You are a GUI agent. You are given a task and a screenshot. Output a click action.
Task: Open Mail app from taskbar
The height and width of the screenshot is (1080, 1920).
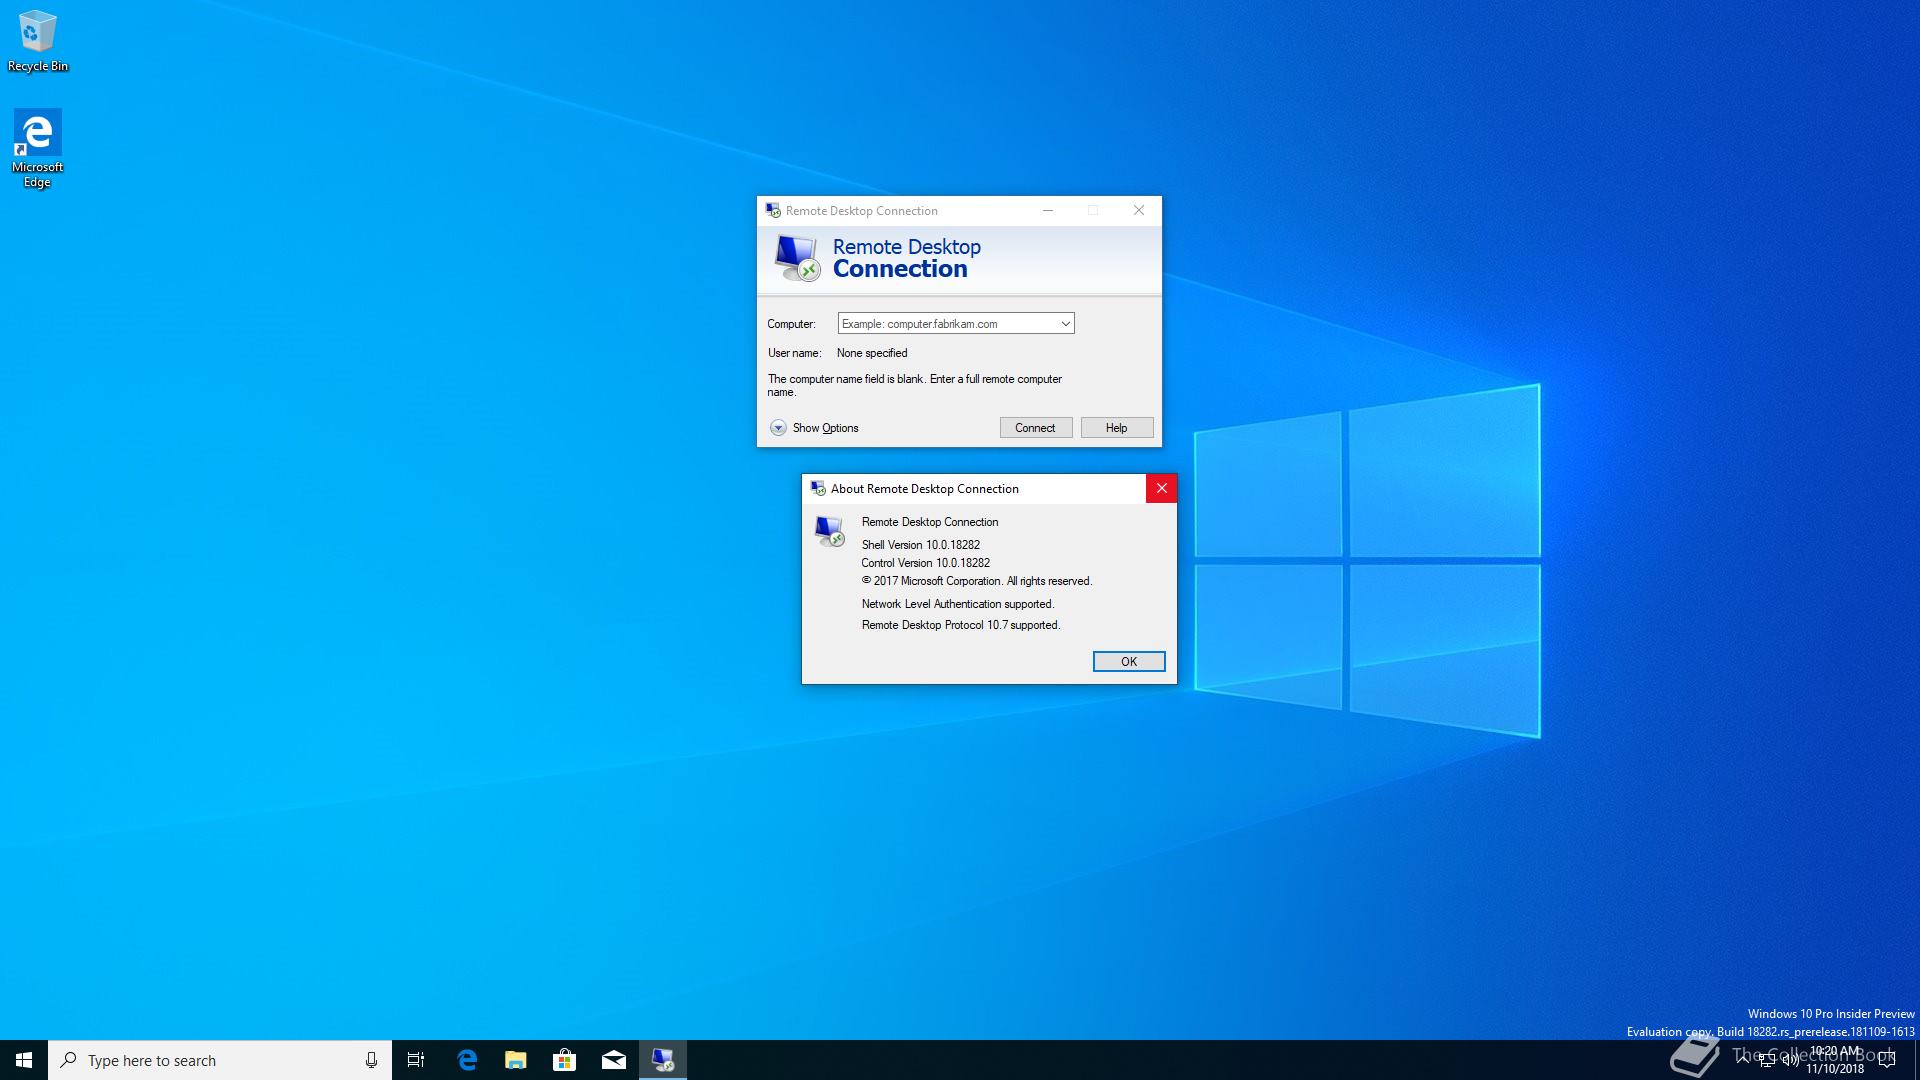[614, 1060]
